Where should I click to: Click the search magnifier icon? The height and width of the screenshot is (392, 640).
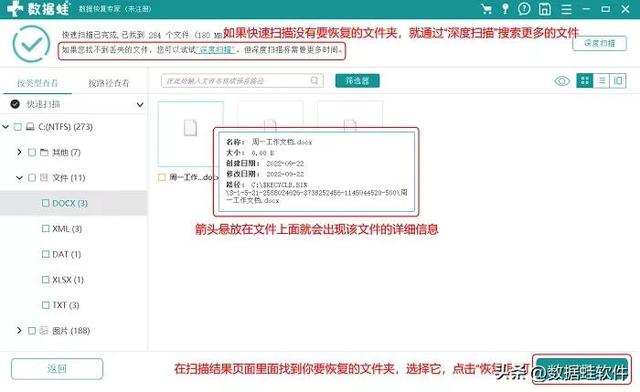(314, 80)
